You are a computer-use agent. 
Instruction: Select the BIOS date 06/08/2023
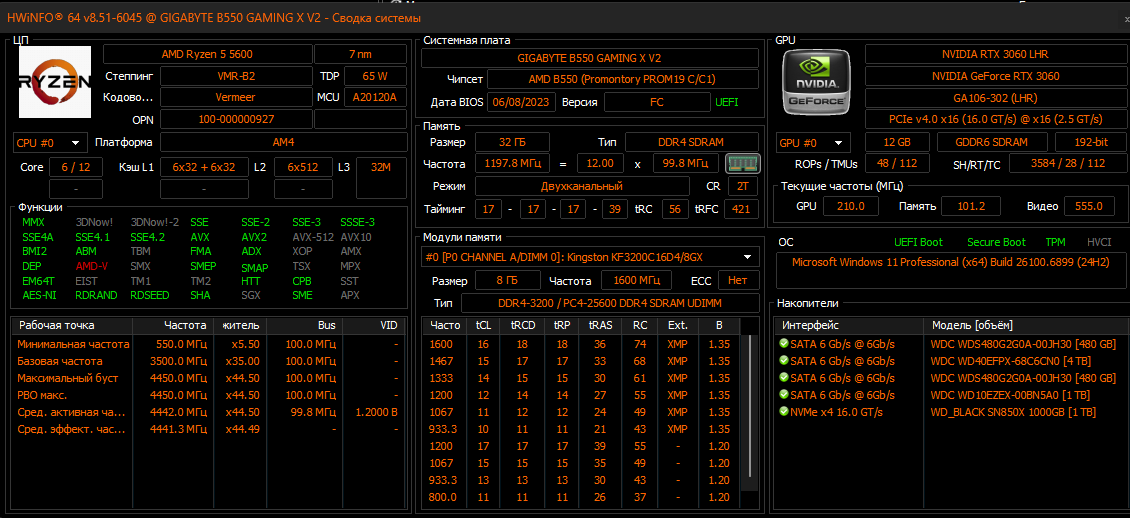[522, 102]
